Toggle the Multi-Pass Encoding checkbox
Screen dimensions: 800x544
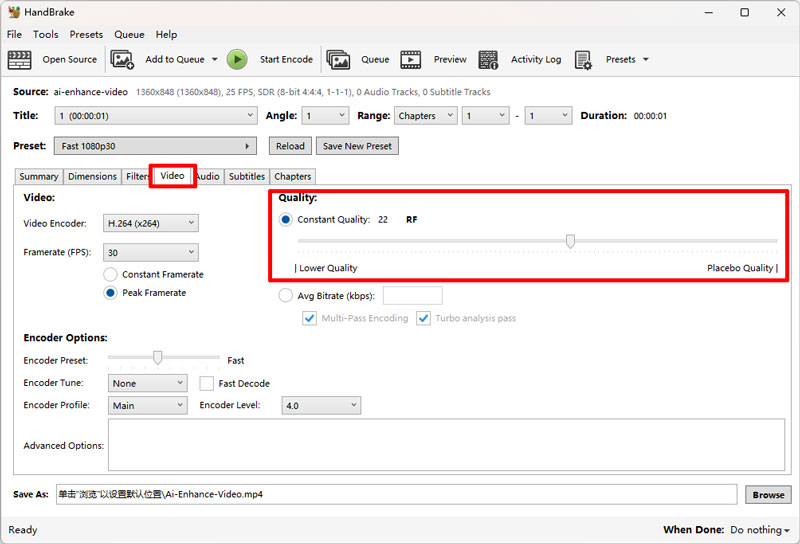[x=309, y=318]
